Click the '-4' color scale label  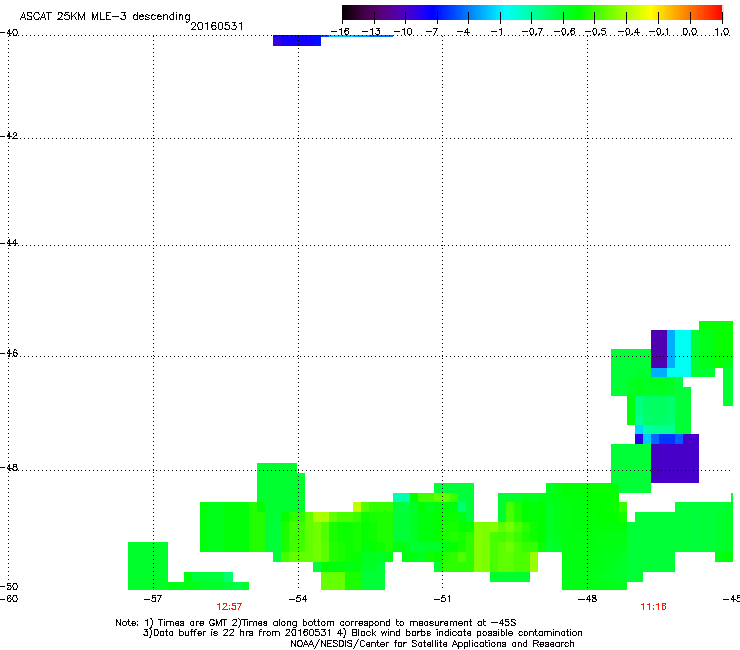(x=463, y=32)
